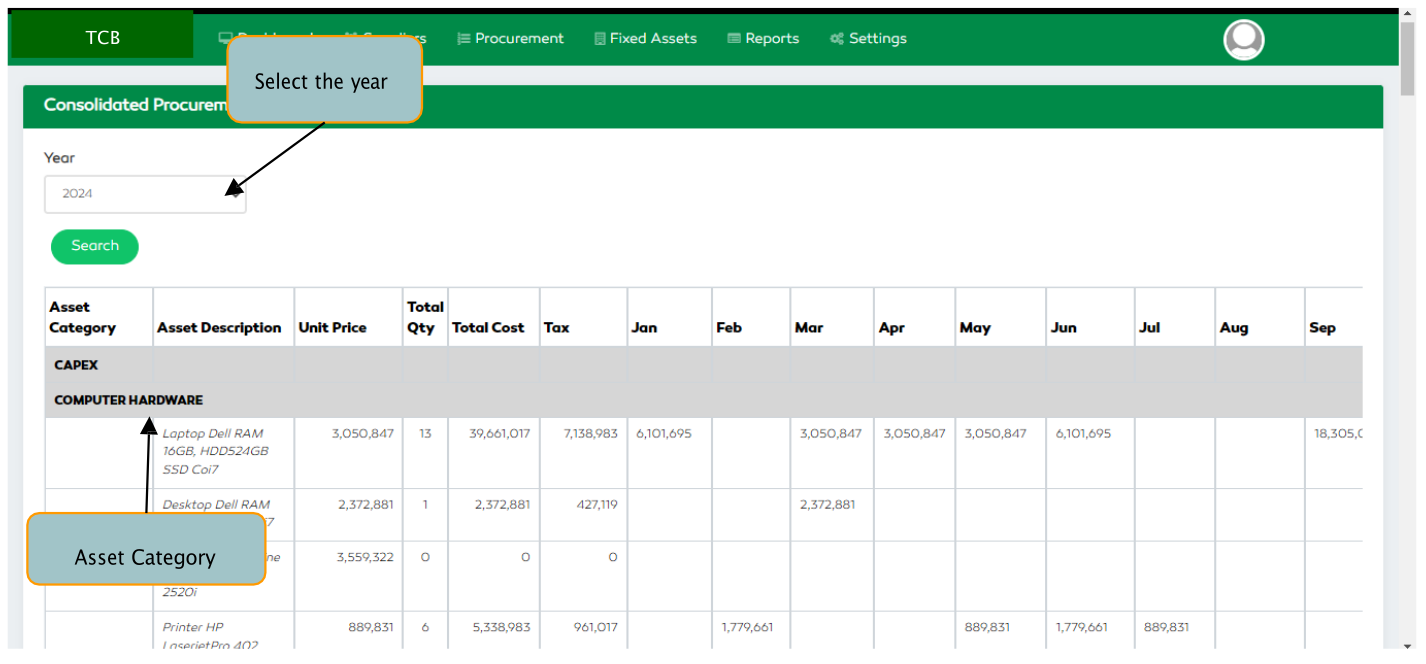Click the dropdown arrow beside the year field
This screenshot has width=1426, height=664.
(233, 194)
